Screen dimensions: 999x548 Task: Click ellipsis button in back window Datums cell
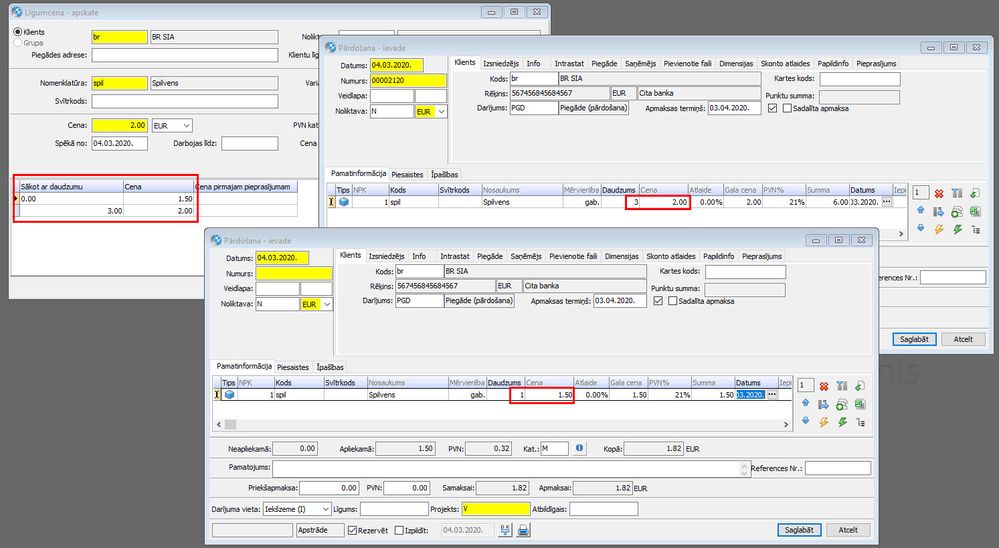coord(886,202)
